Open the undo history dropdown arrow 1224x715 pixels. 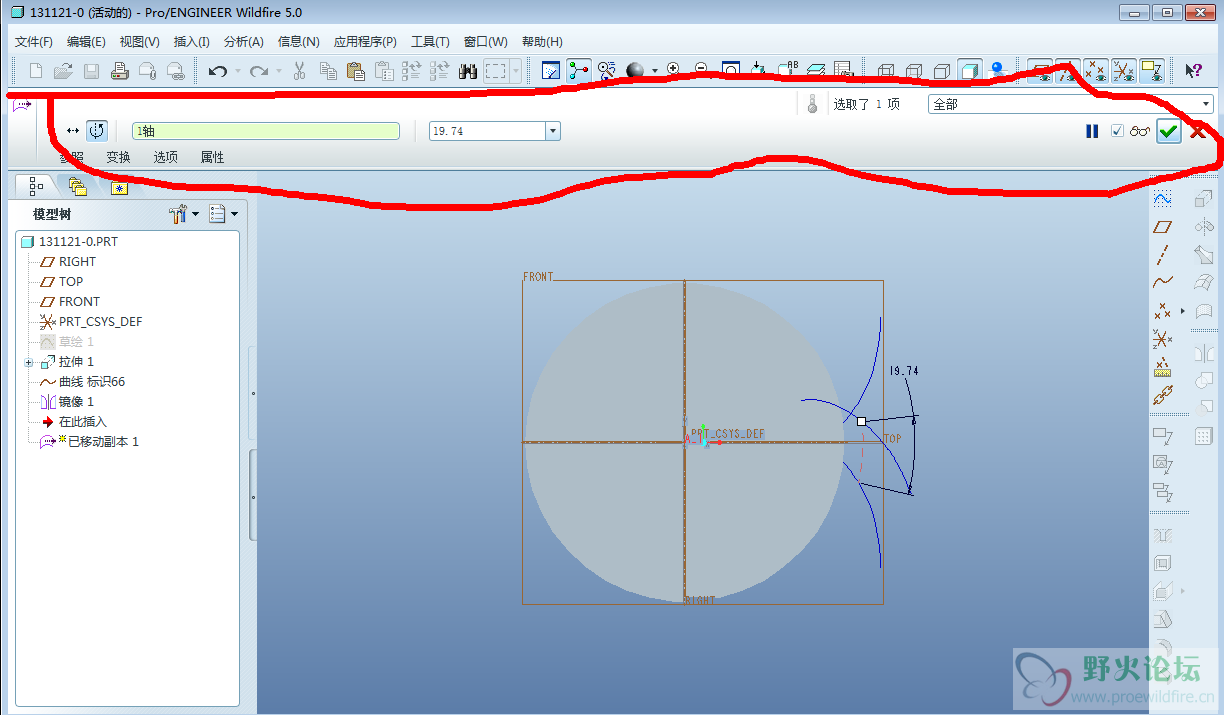[x=237, y=71]
